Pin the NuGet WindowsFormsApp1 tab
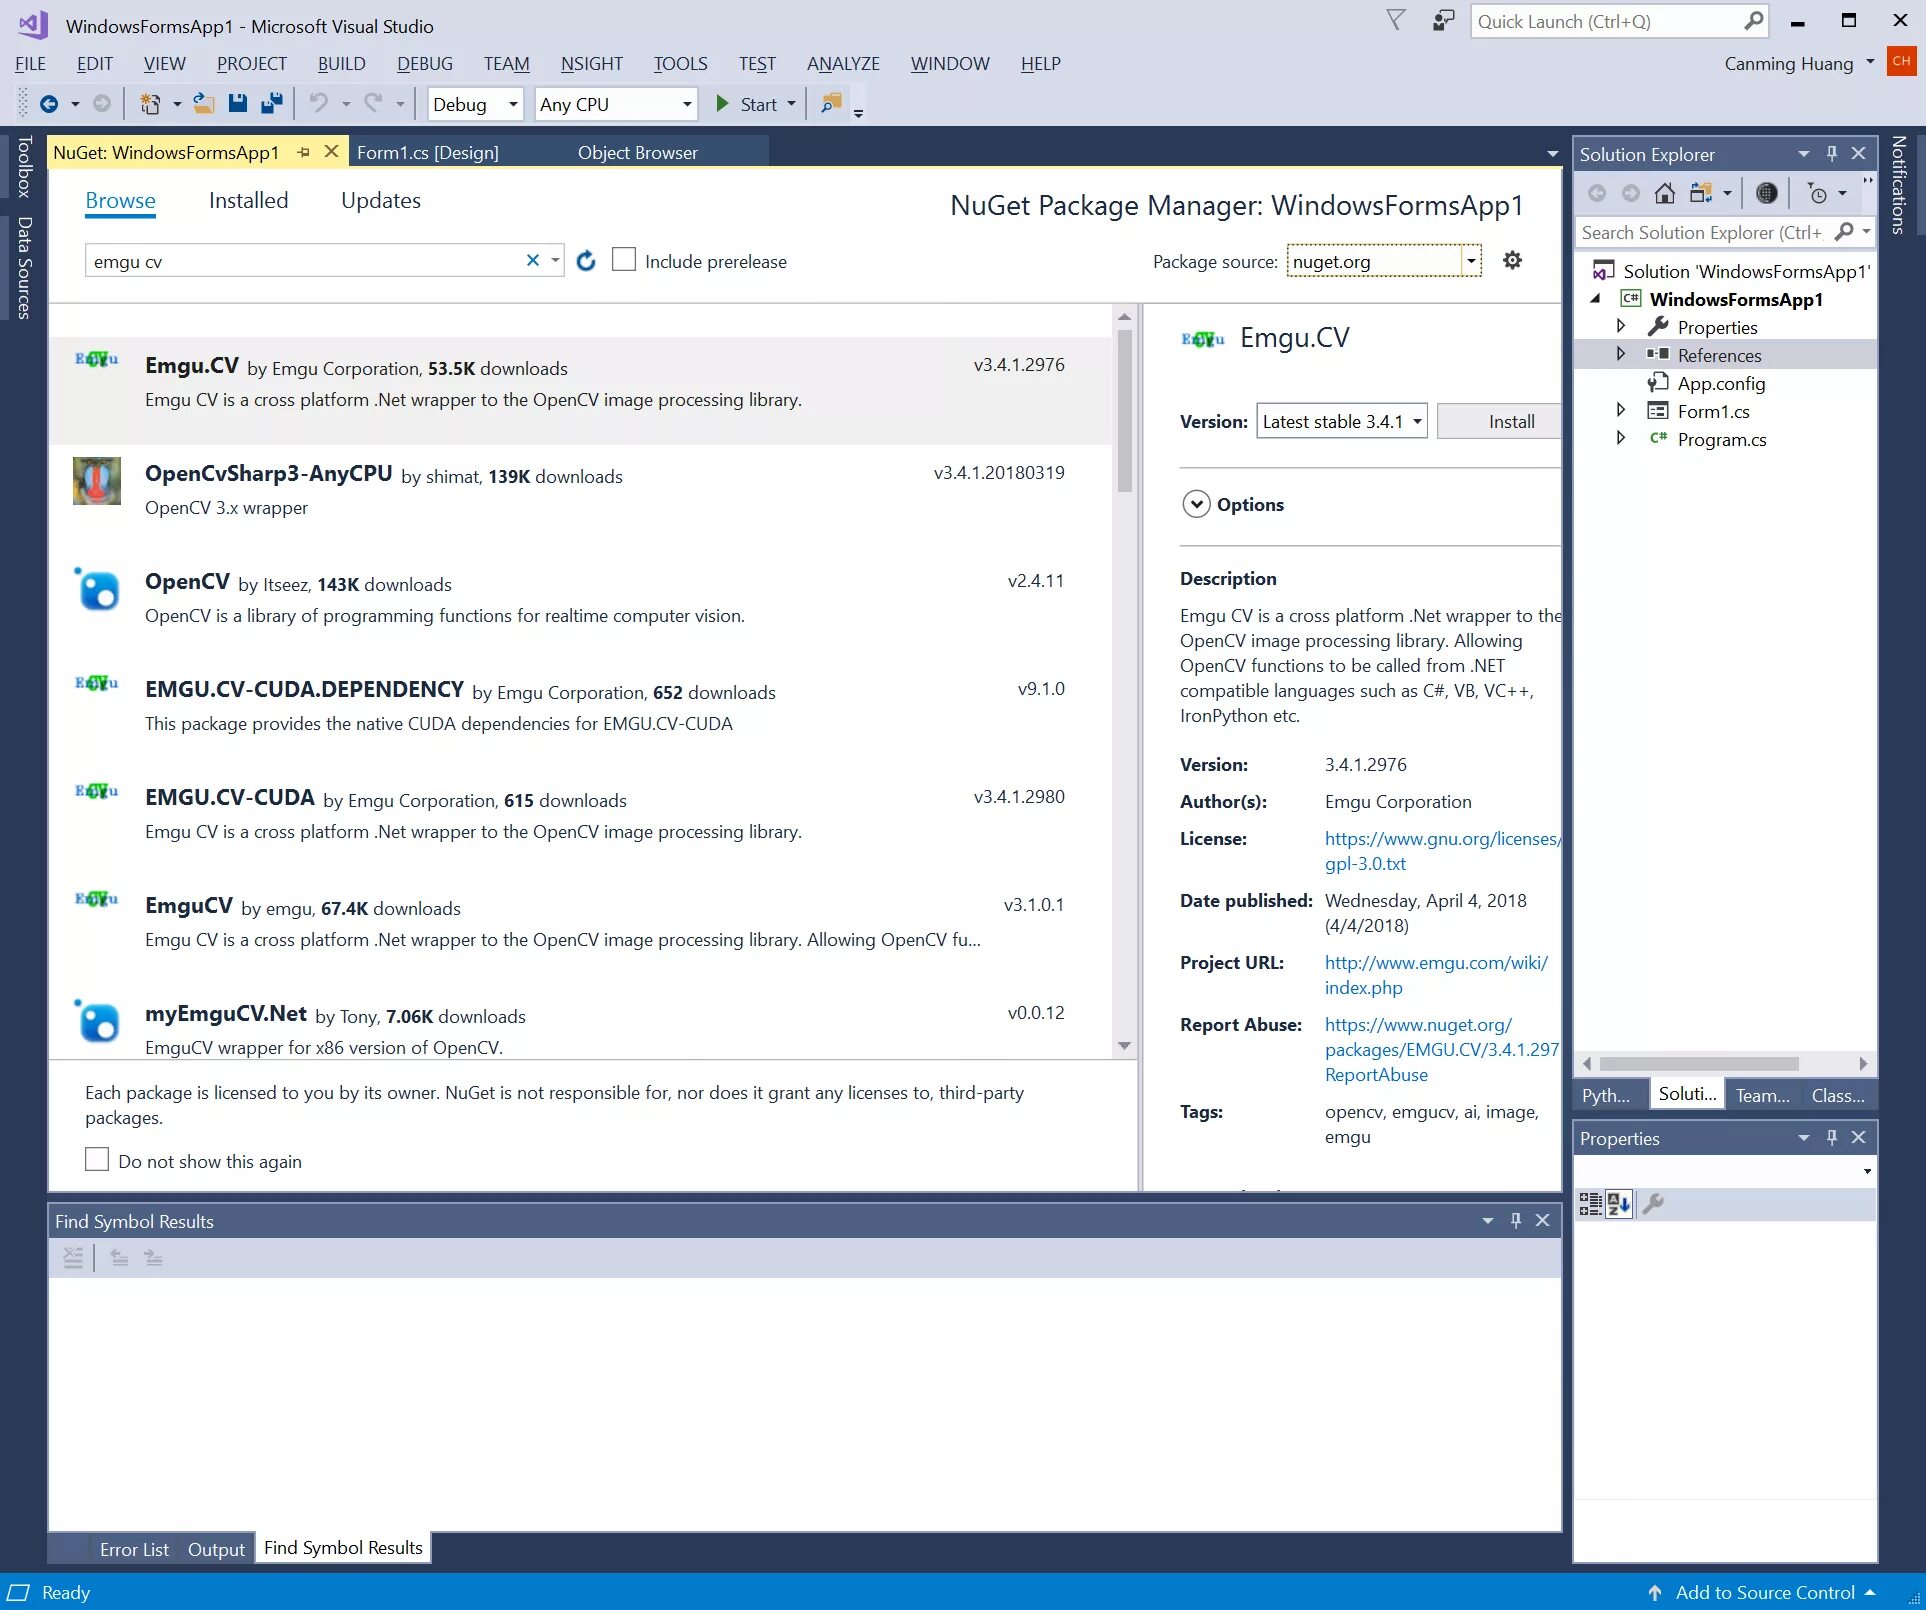This screenshot has height=1610, width=1926. pyautogui.click(x=303, y=152)
